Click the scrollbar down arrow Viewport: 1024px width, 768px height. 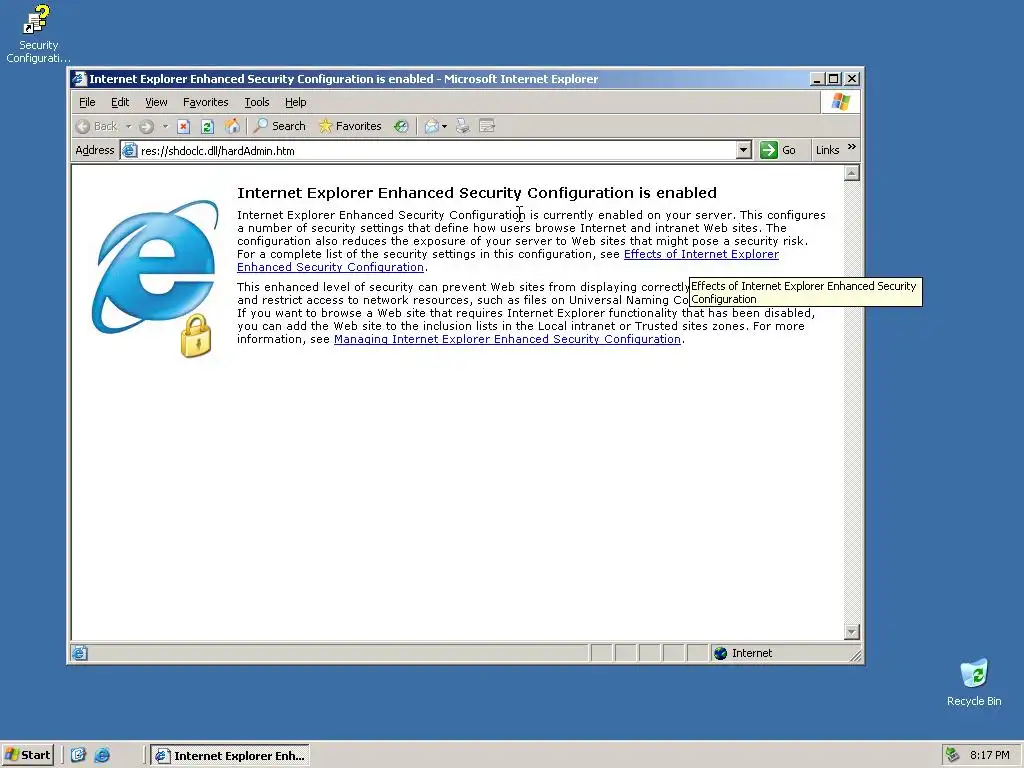tap(852, 632)
